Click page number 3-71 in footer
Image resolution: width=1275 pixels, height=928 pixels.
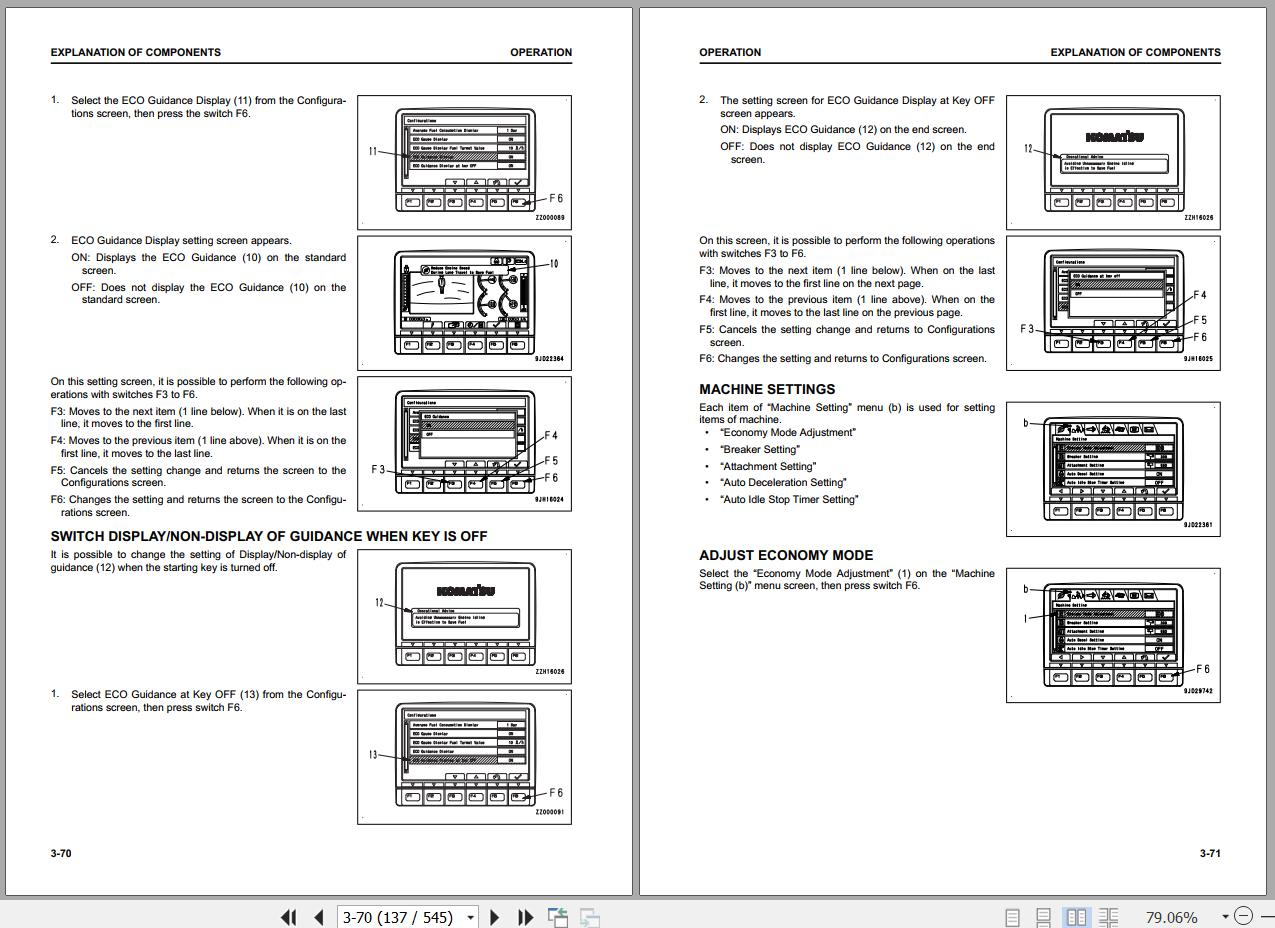pyautogui.click(x=1210, y=853)
